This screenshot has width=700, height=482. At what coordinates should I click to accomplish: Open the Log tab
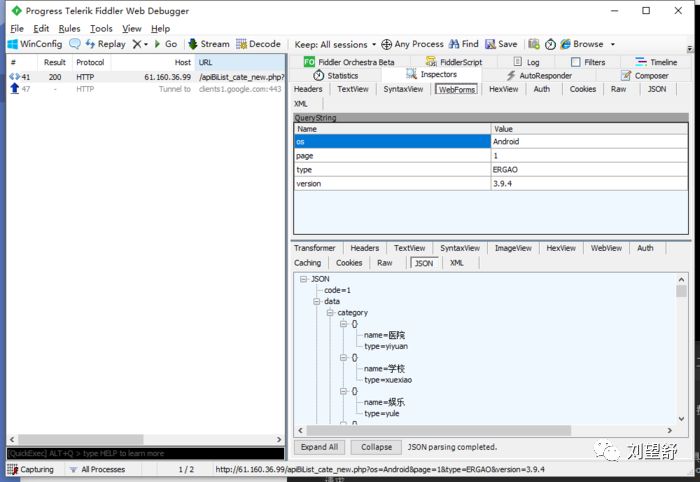click(x=526, y=62)
